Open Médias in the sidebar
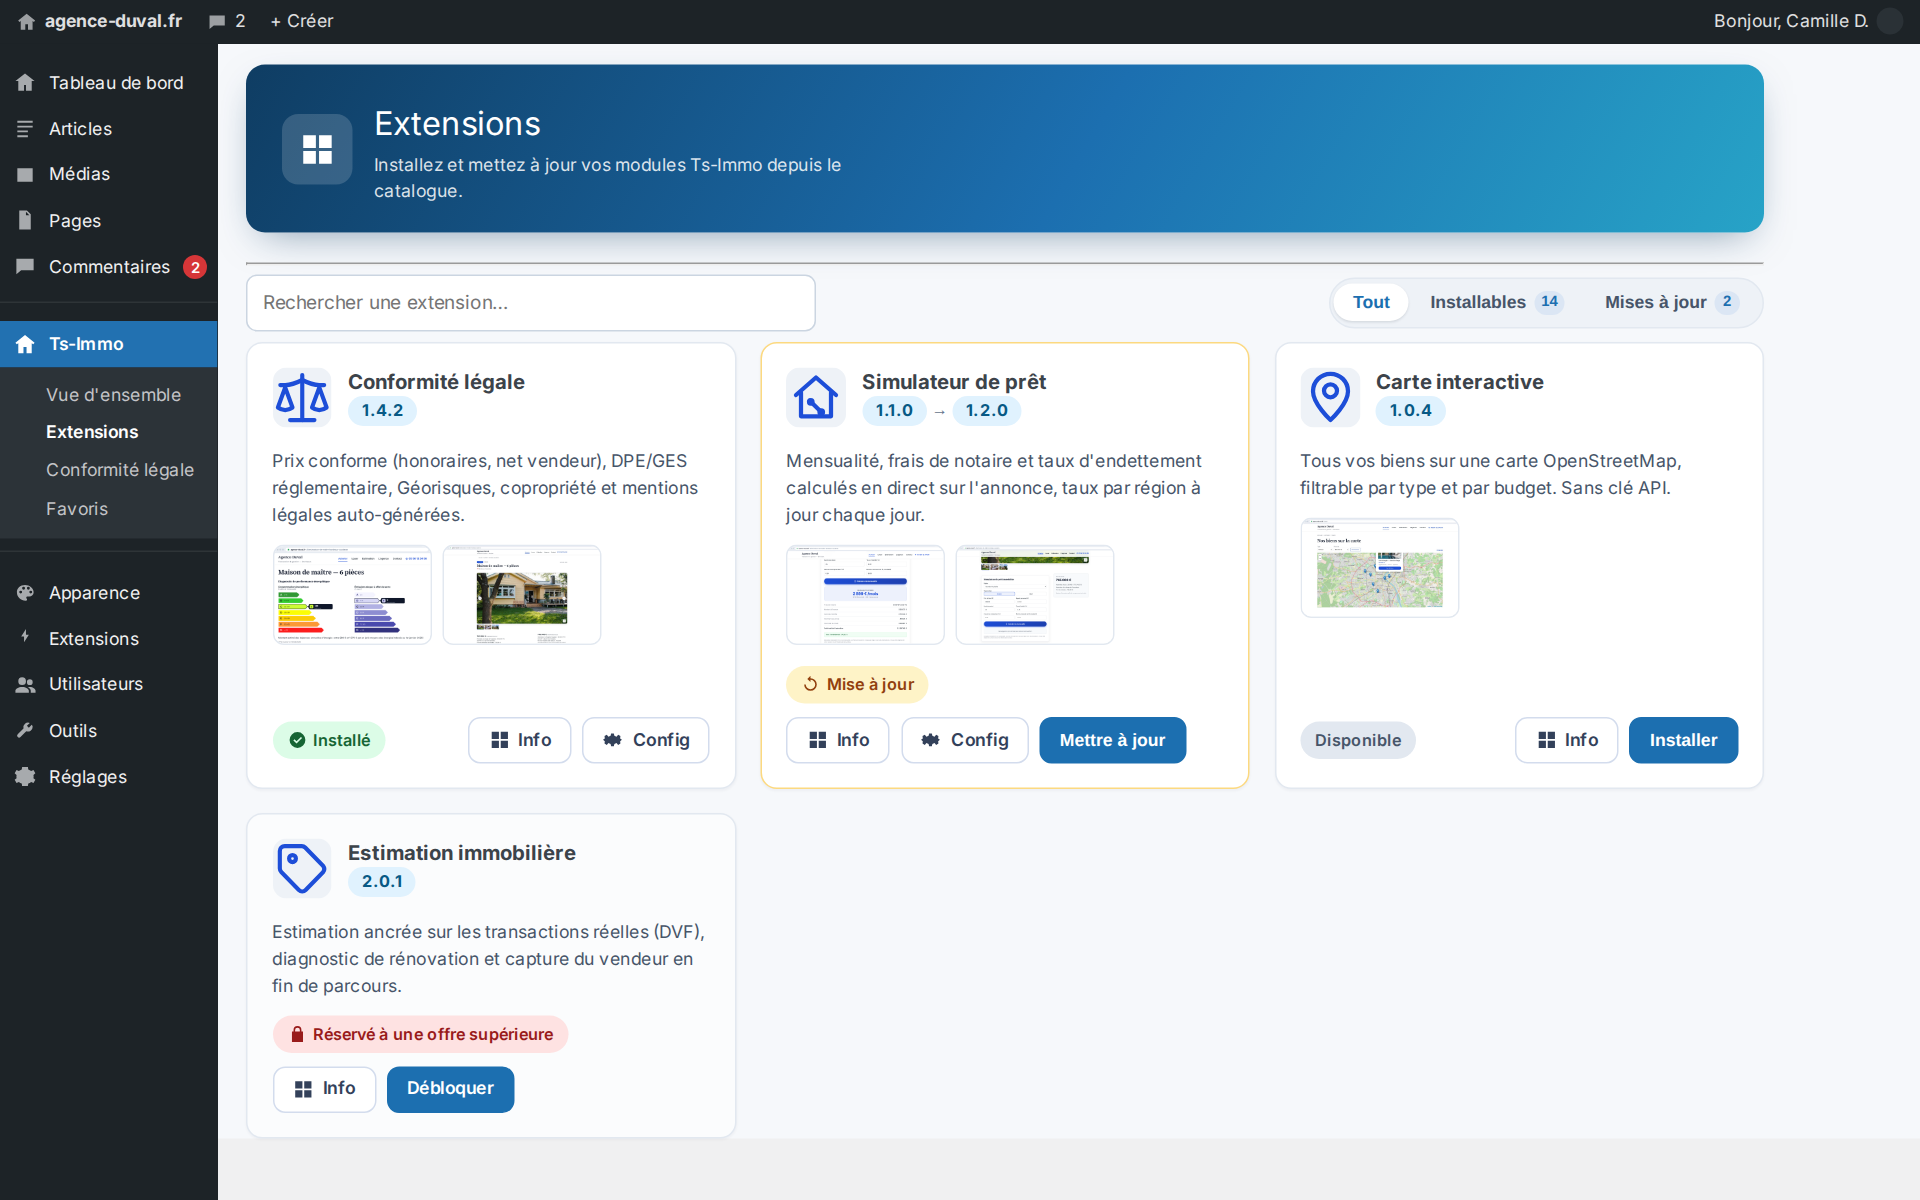Image resolution: width=1920 pixels, height=1200 pixels. tap(108, 174)
